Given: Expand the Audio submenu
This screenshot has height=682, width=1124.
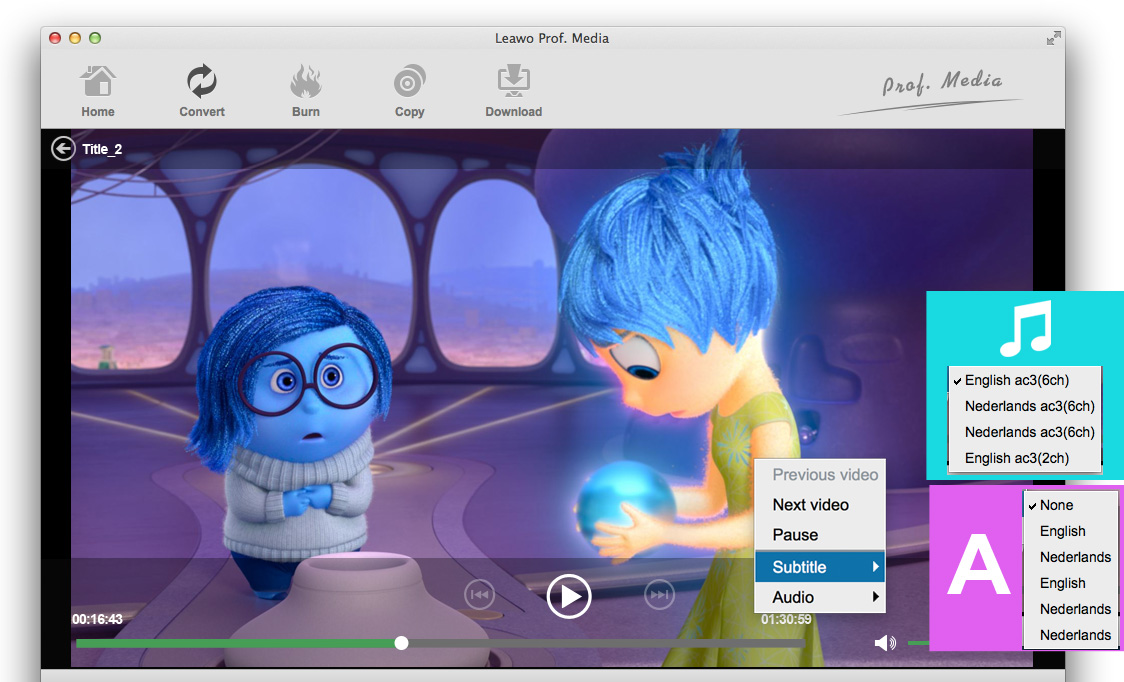Looking at the screenshot, I should point(819,597).
